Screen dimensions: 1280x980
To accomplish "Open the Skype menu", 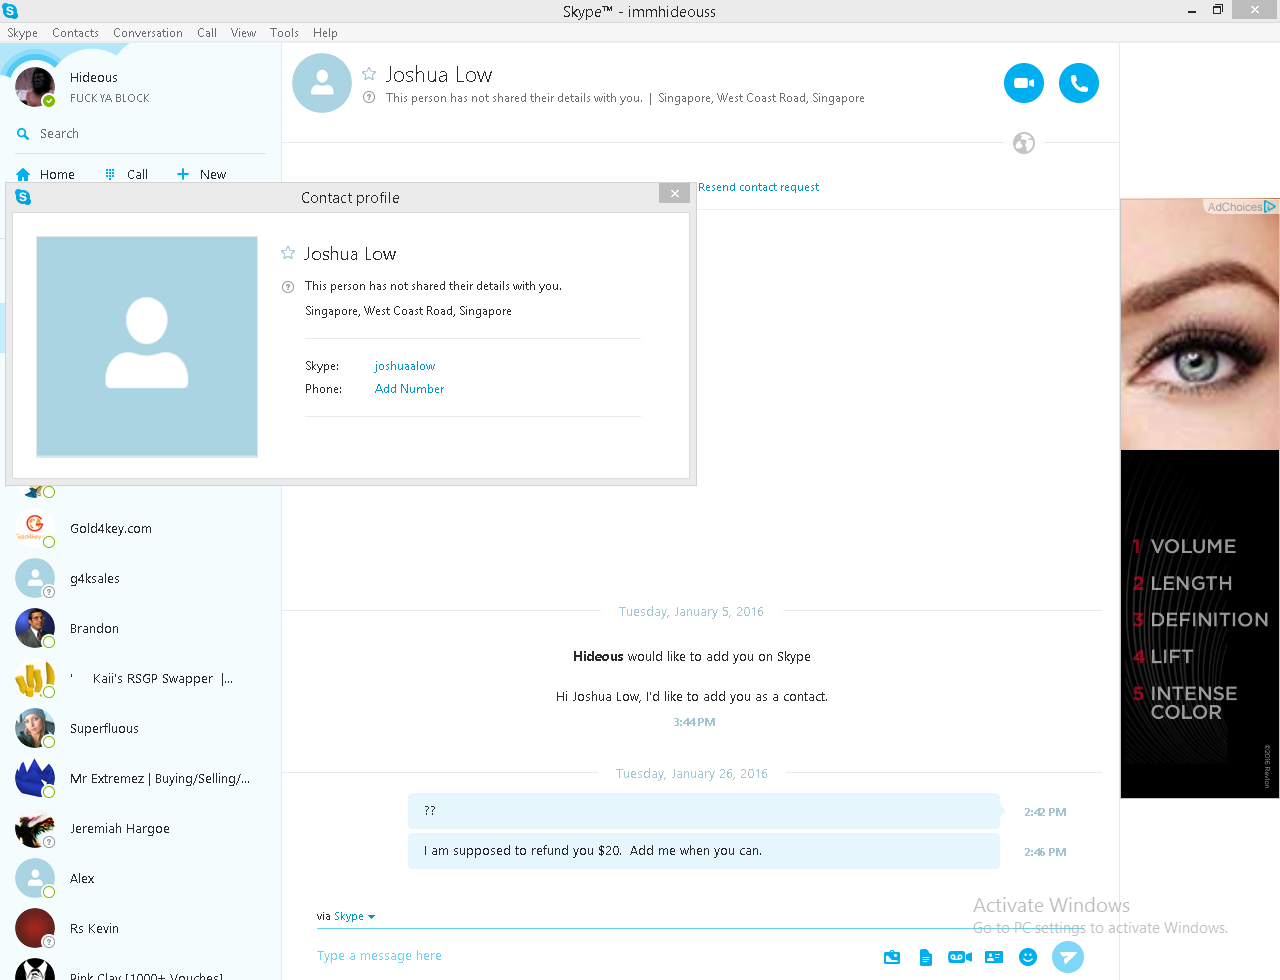I will coord(22,33).
